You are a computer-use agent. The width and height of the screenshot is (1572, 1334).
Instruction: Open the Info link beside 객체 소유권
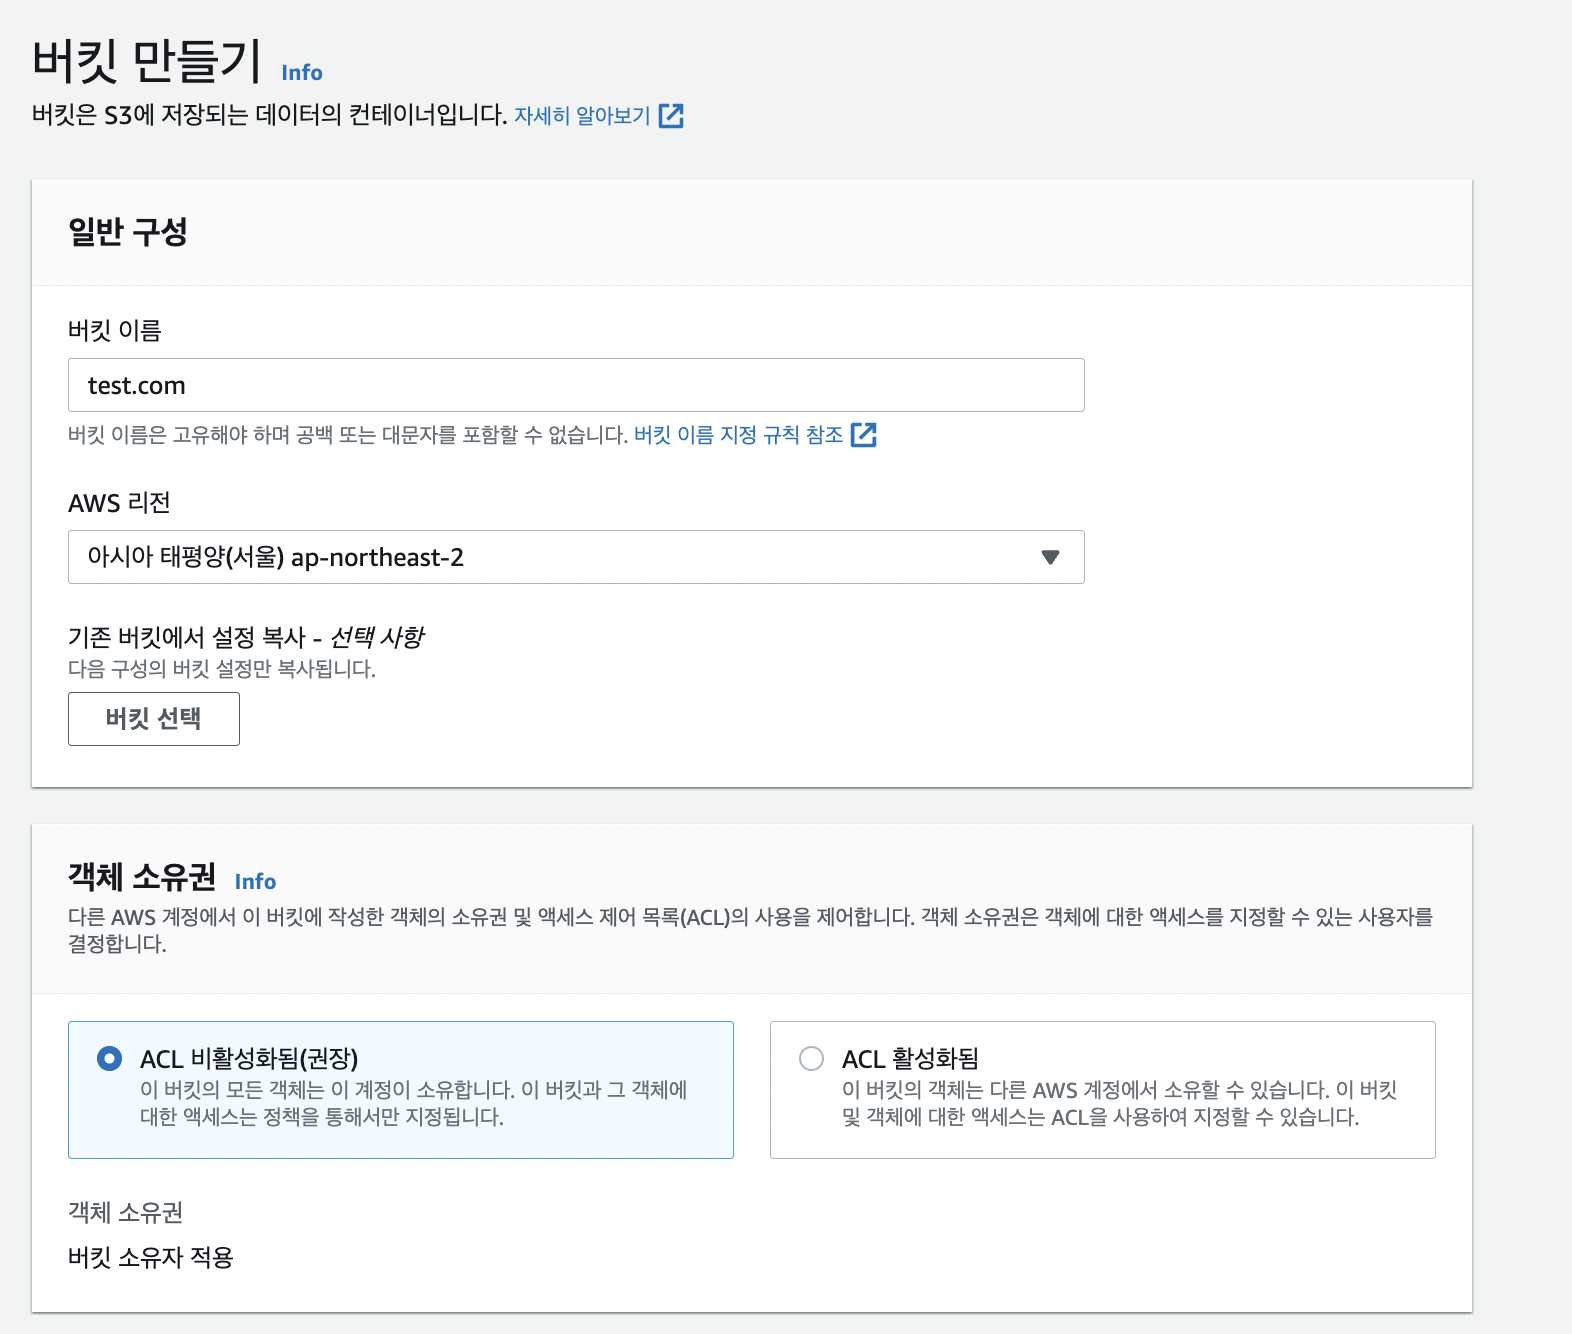(255, 881)
